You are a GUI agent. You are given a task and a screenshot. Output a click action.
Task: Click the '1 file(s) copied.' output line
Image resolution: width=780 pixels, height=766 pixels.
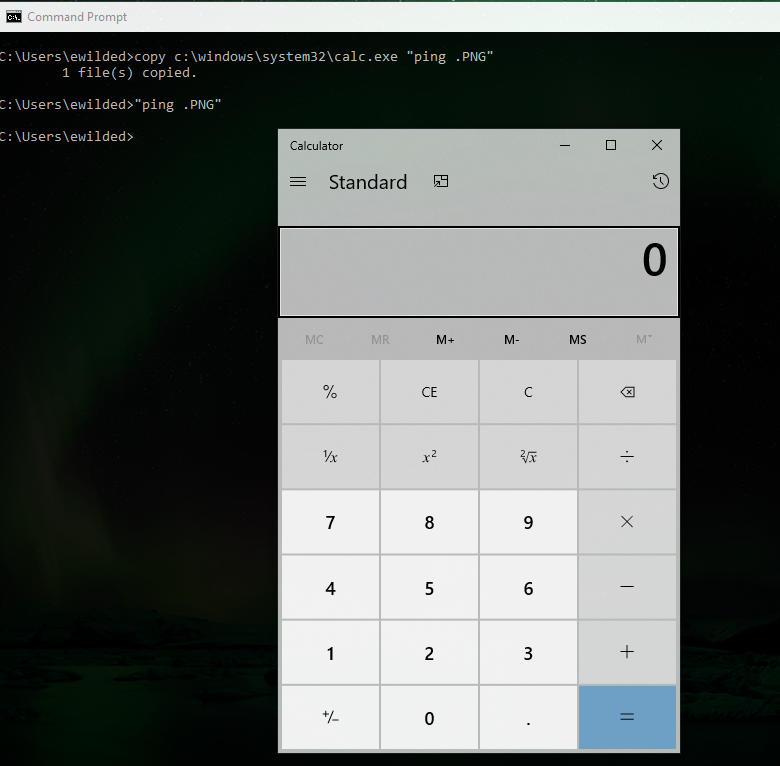[129, 73]
